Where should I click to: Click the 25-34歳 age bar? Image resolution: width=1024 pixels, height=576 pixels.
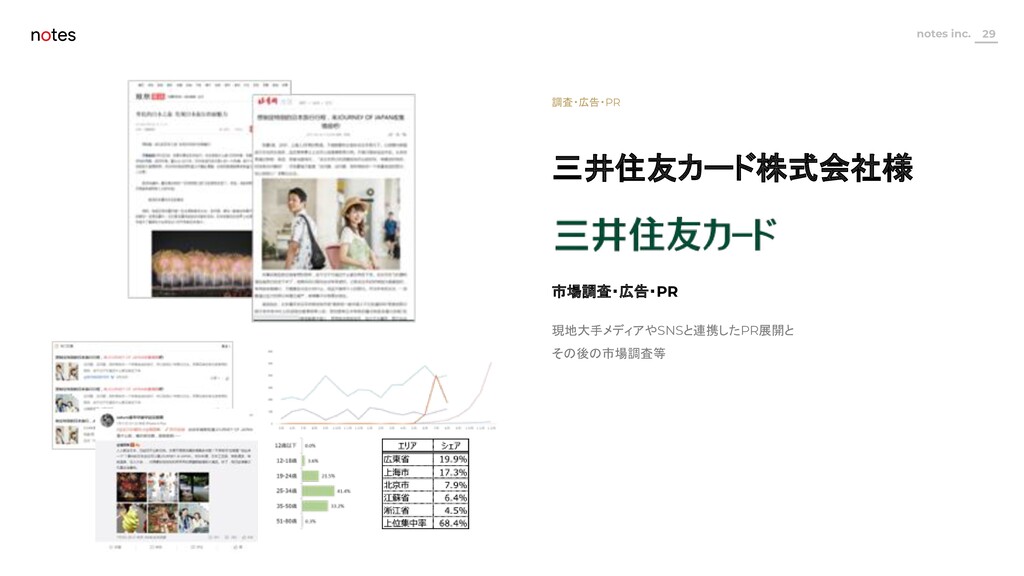pos(319,490)
